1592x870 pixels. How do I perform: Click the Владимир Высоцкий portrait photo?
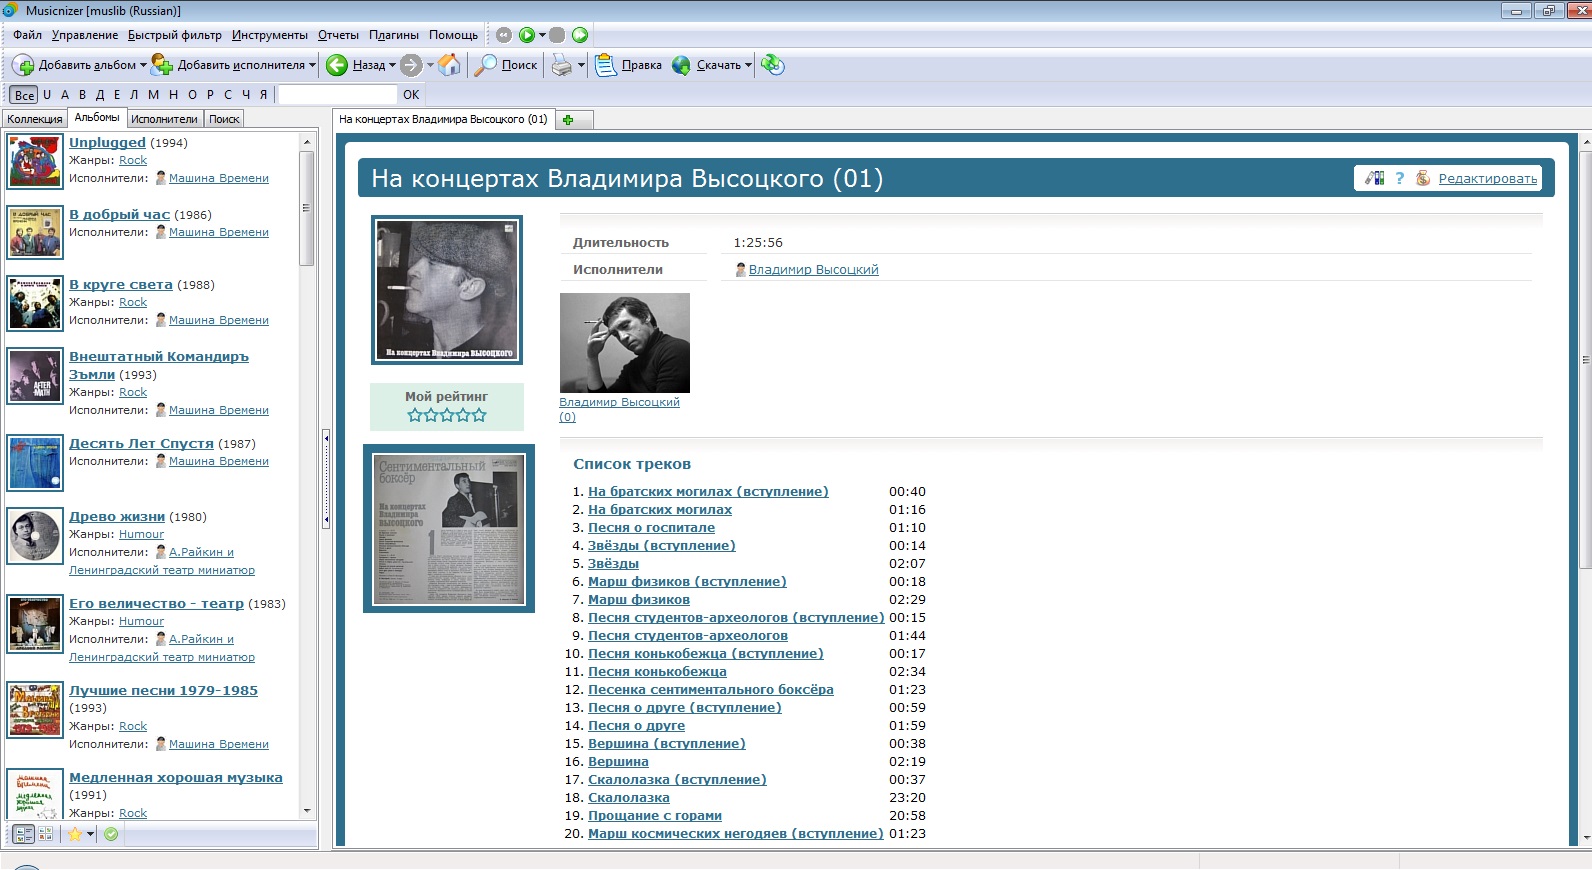pos(625,343)
